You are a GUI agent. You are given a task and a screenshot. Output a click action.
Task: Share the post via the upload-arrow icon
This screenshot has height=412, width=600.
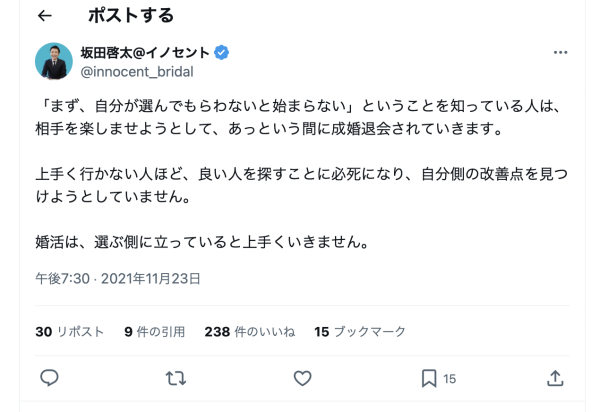[x=556, y=378]
